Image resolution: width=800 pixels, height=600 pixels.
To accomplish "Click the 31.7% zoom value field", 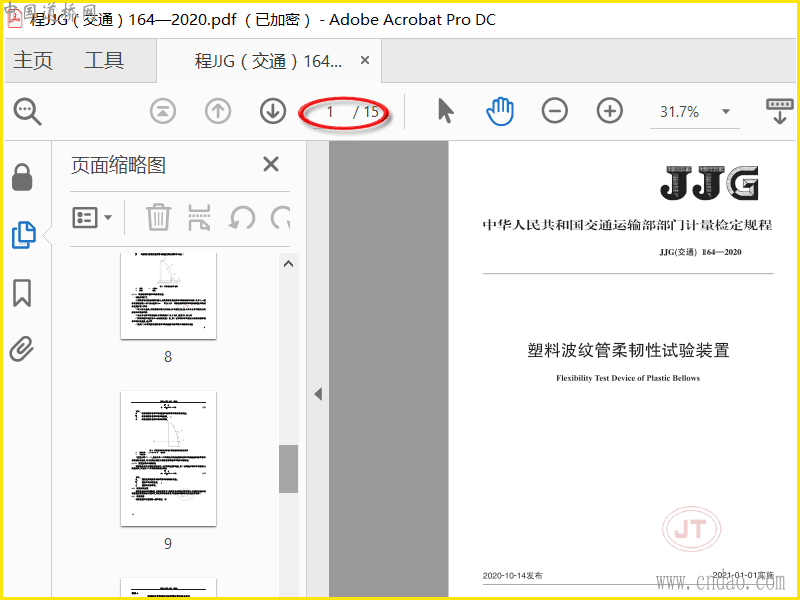I will [680, 112].
